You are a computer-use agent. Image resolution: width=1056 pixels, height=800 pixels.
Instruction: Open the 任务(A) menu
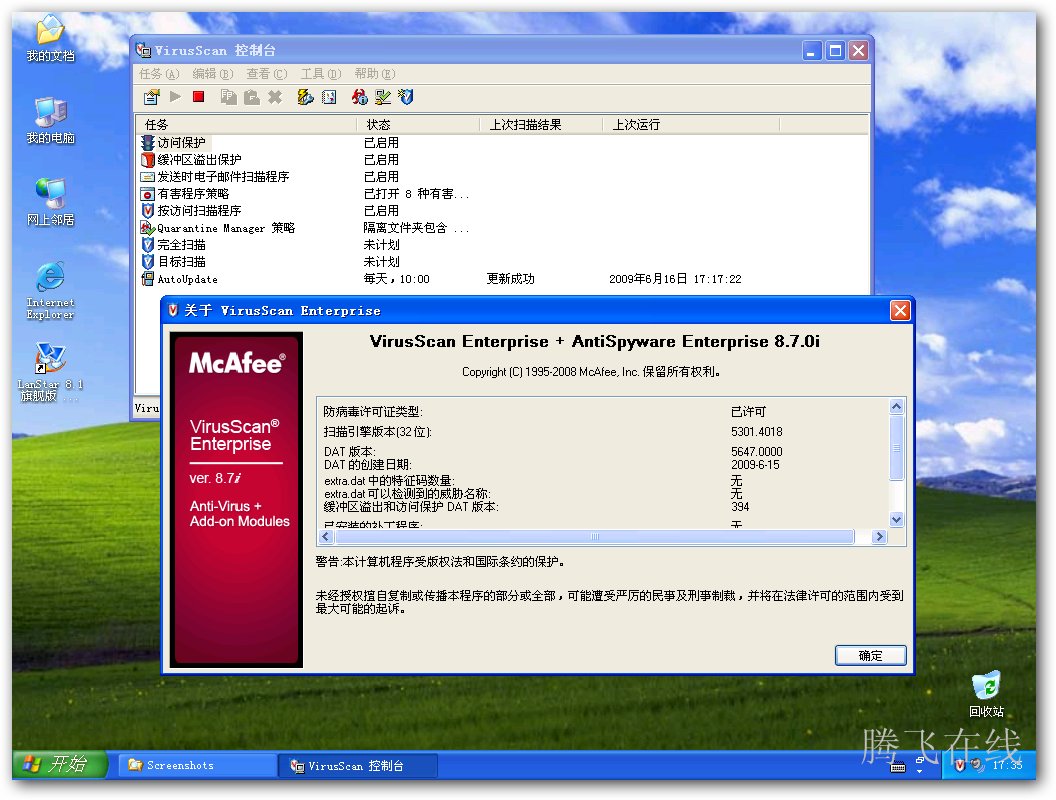[x=159, y=74]
